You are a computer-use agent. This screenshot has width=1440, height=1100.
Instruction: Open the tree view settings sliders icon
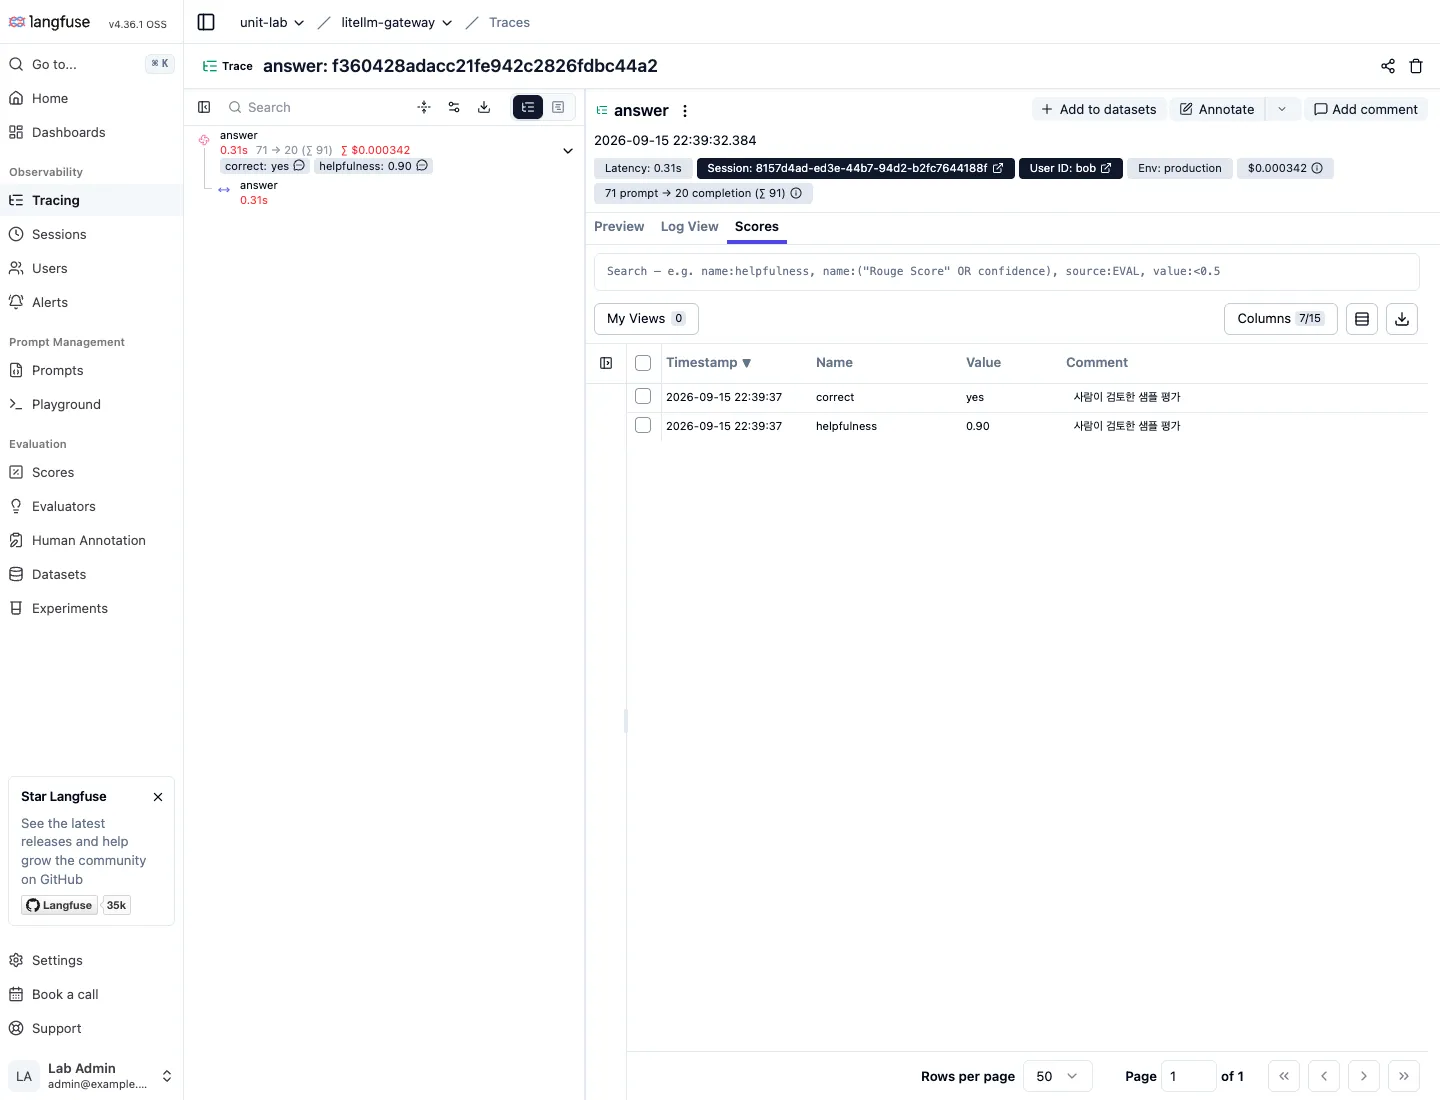pos(454,107)
